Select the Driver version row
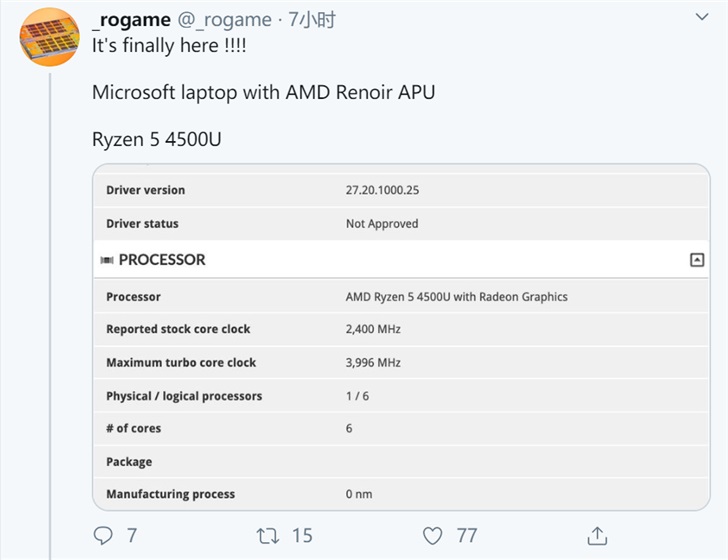Screen dimensions: 728x560 401,190
